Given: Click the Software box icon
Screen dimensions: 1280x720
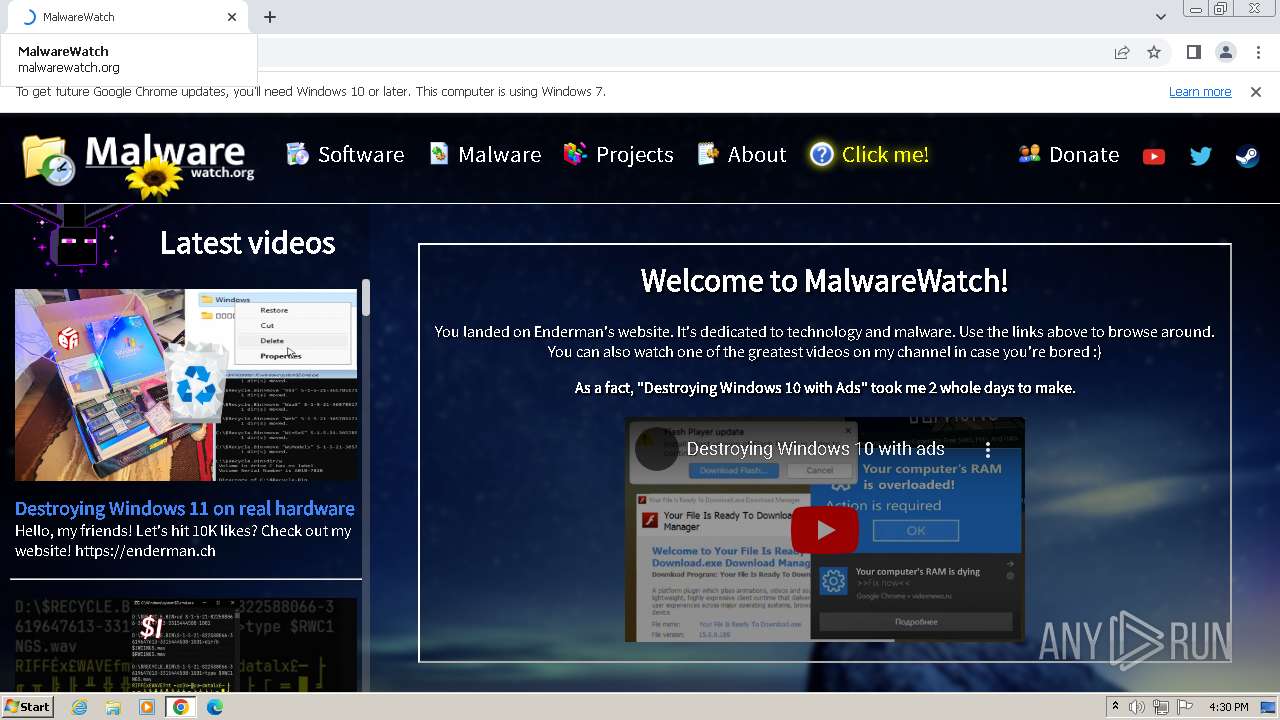Looking at the screenshot, I should [x=297, y=153].
